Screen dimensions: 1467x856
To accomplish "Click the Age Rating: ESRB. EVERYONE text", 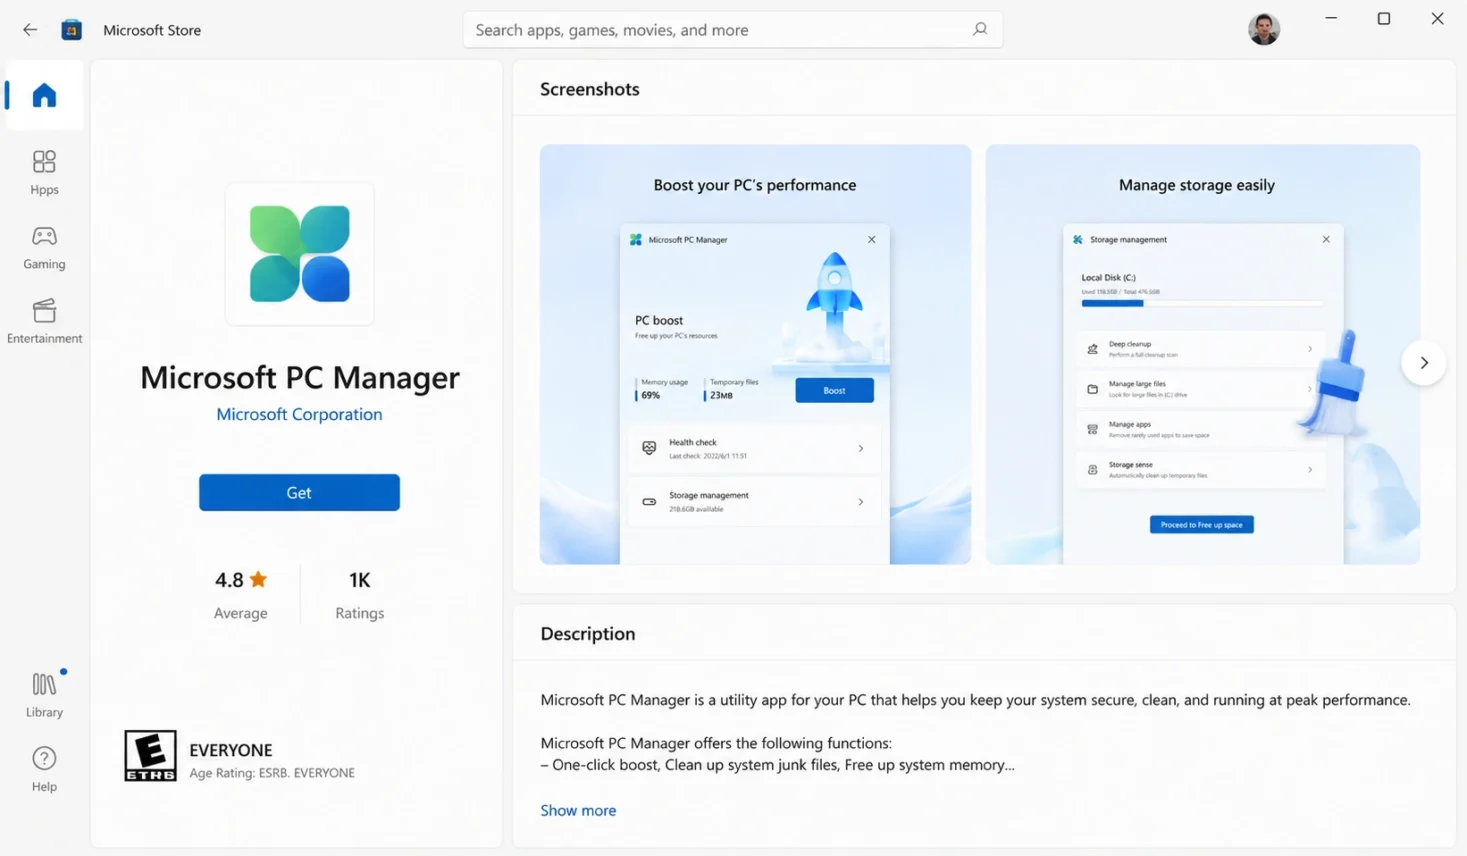I will pyautogui.click(x=272, y=773).
